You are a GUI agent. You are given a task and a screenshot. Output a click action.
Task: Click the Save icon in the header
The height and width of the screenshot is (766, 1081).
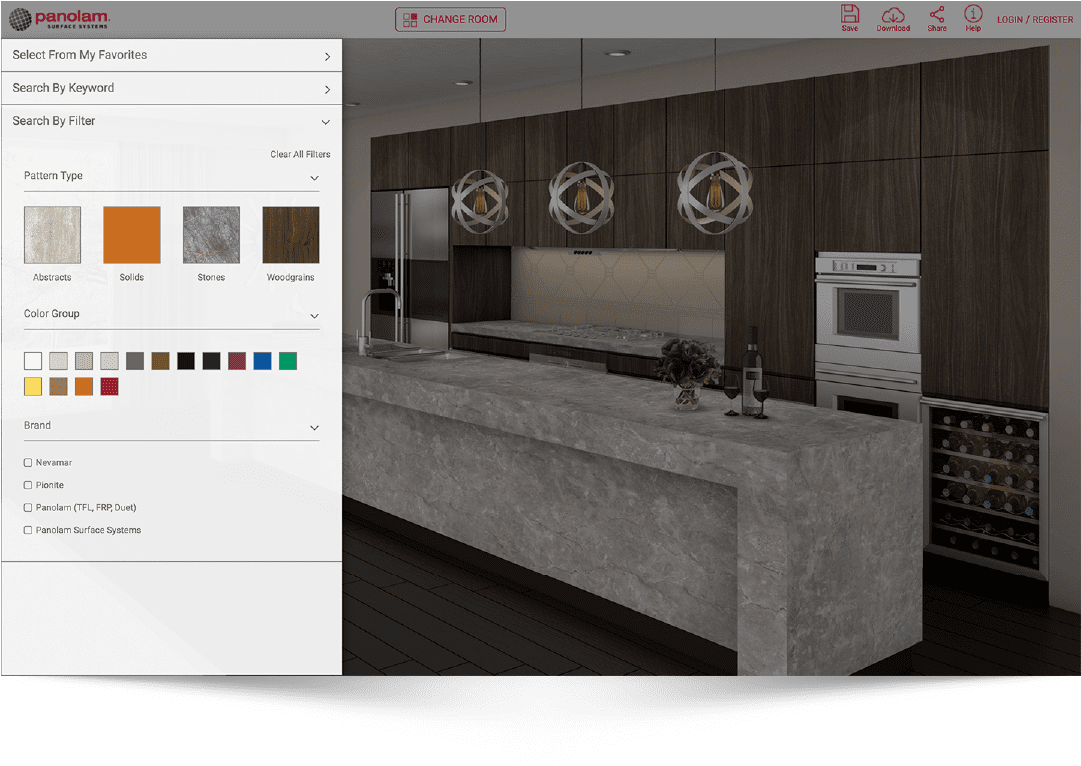(849, 19)
